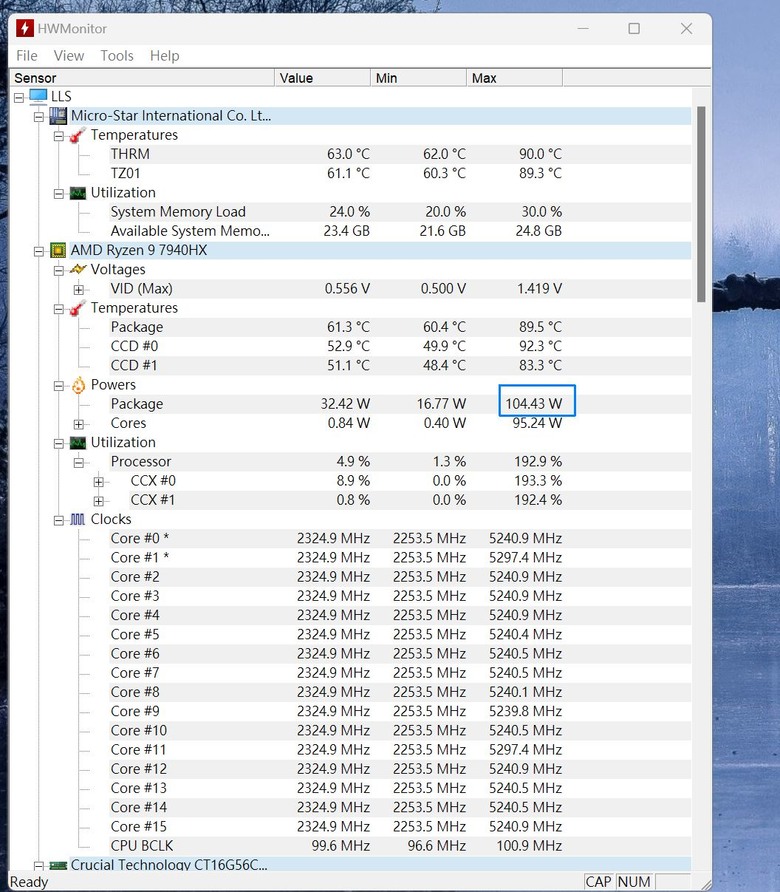Click the Powers flame icon
Viewport: 780px width, 892px height.
[78, 385]
